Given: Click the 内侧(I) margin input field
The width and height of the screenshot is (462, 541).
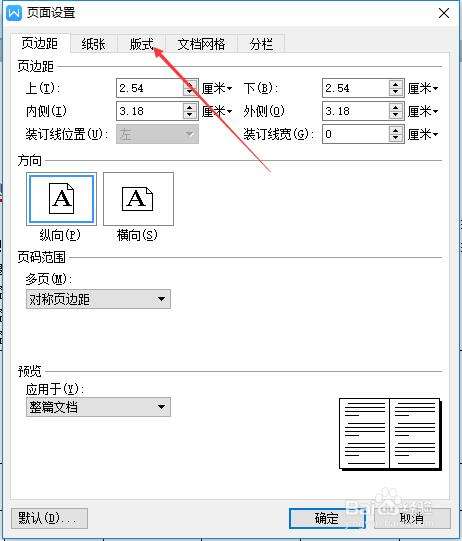Looking at the screenshot, I should (150, 111).
